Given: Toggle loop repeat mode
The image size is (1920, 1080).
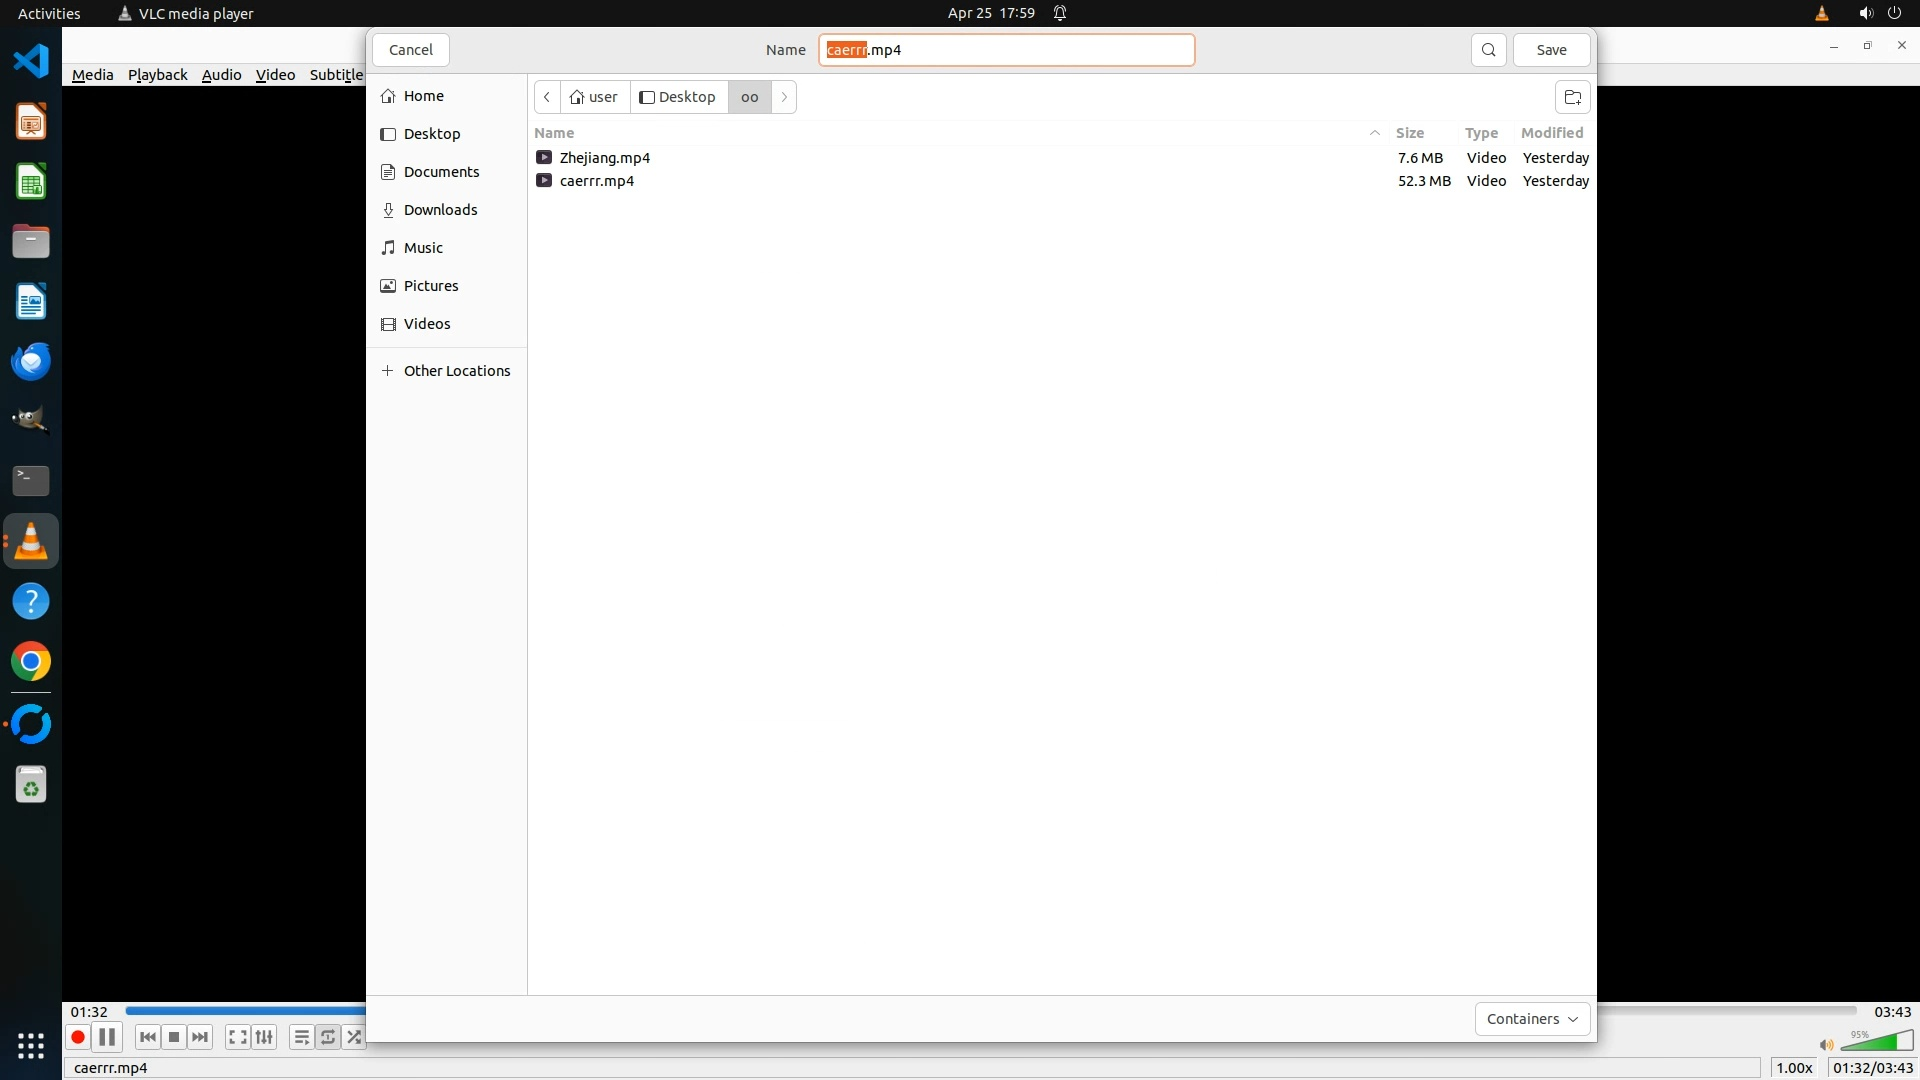Looking at the screenshot, I should click(328, 1037).
